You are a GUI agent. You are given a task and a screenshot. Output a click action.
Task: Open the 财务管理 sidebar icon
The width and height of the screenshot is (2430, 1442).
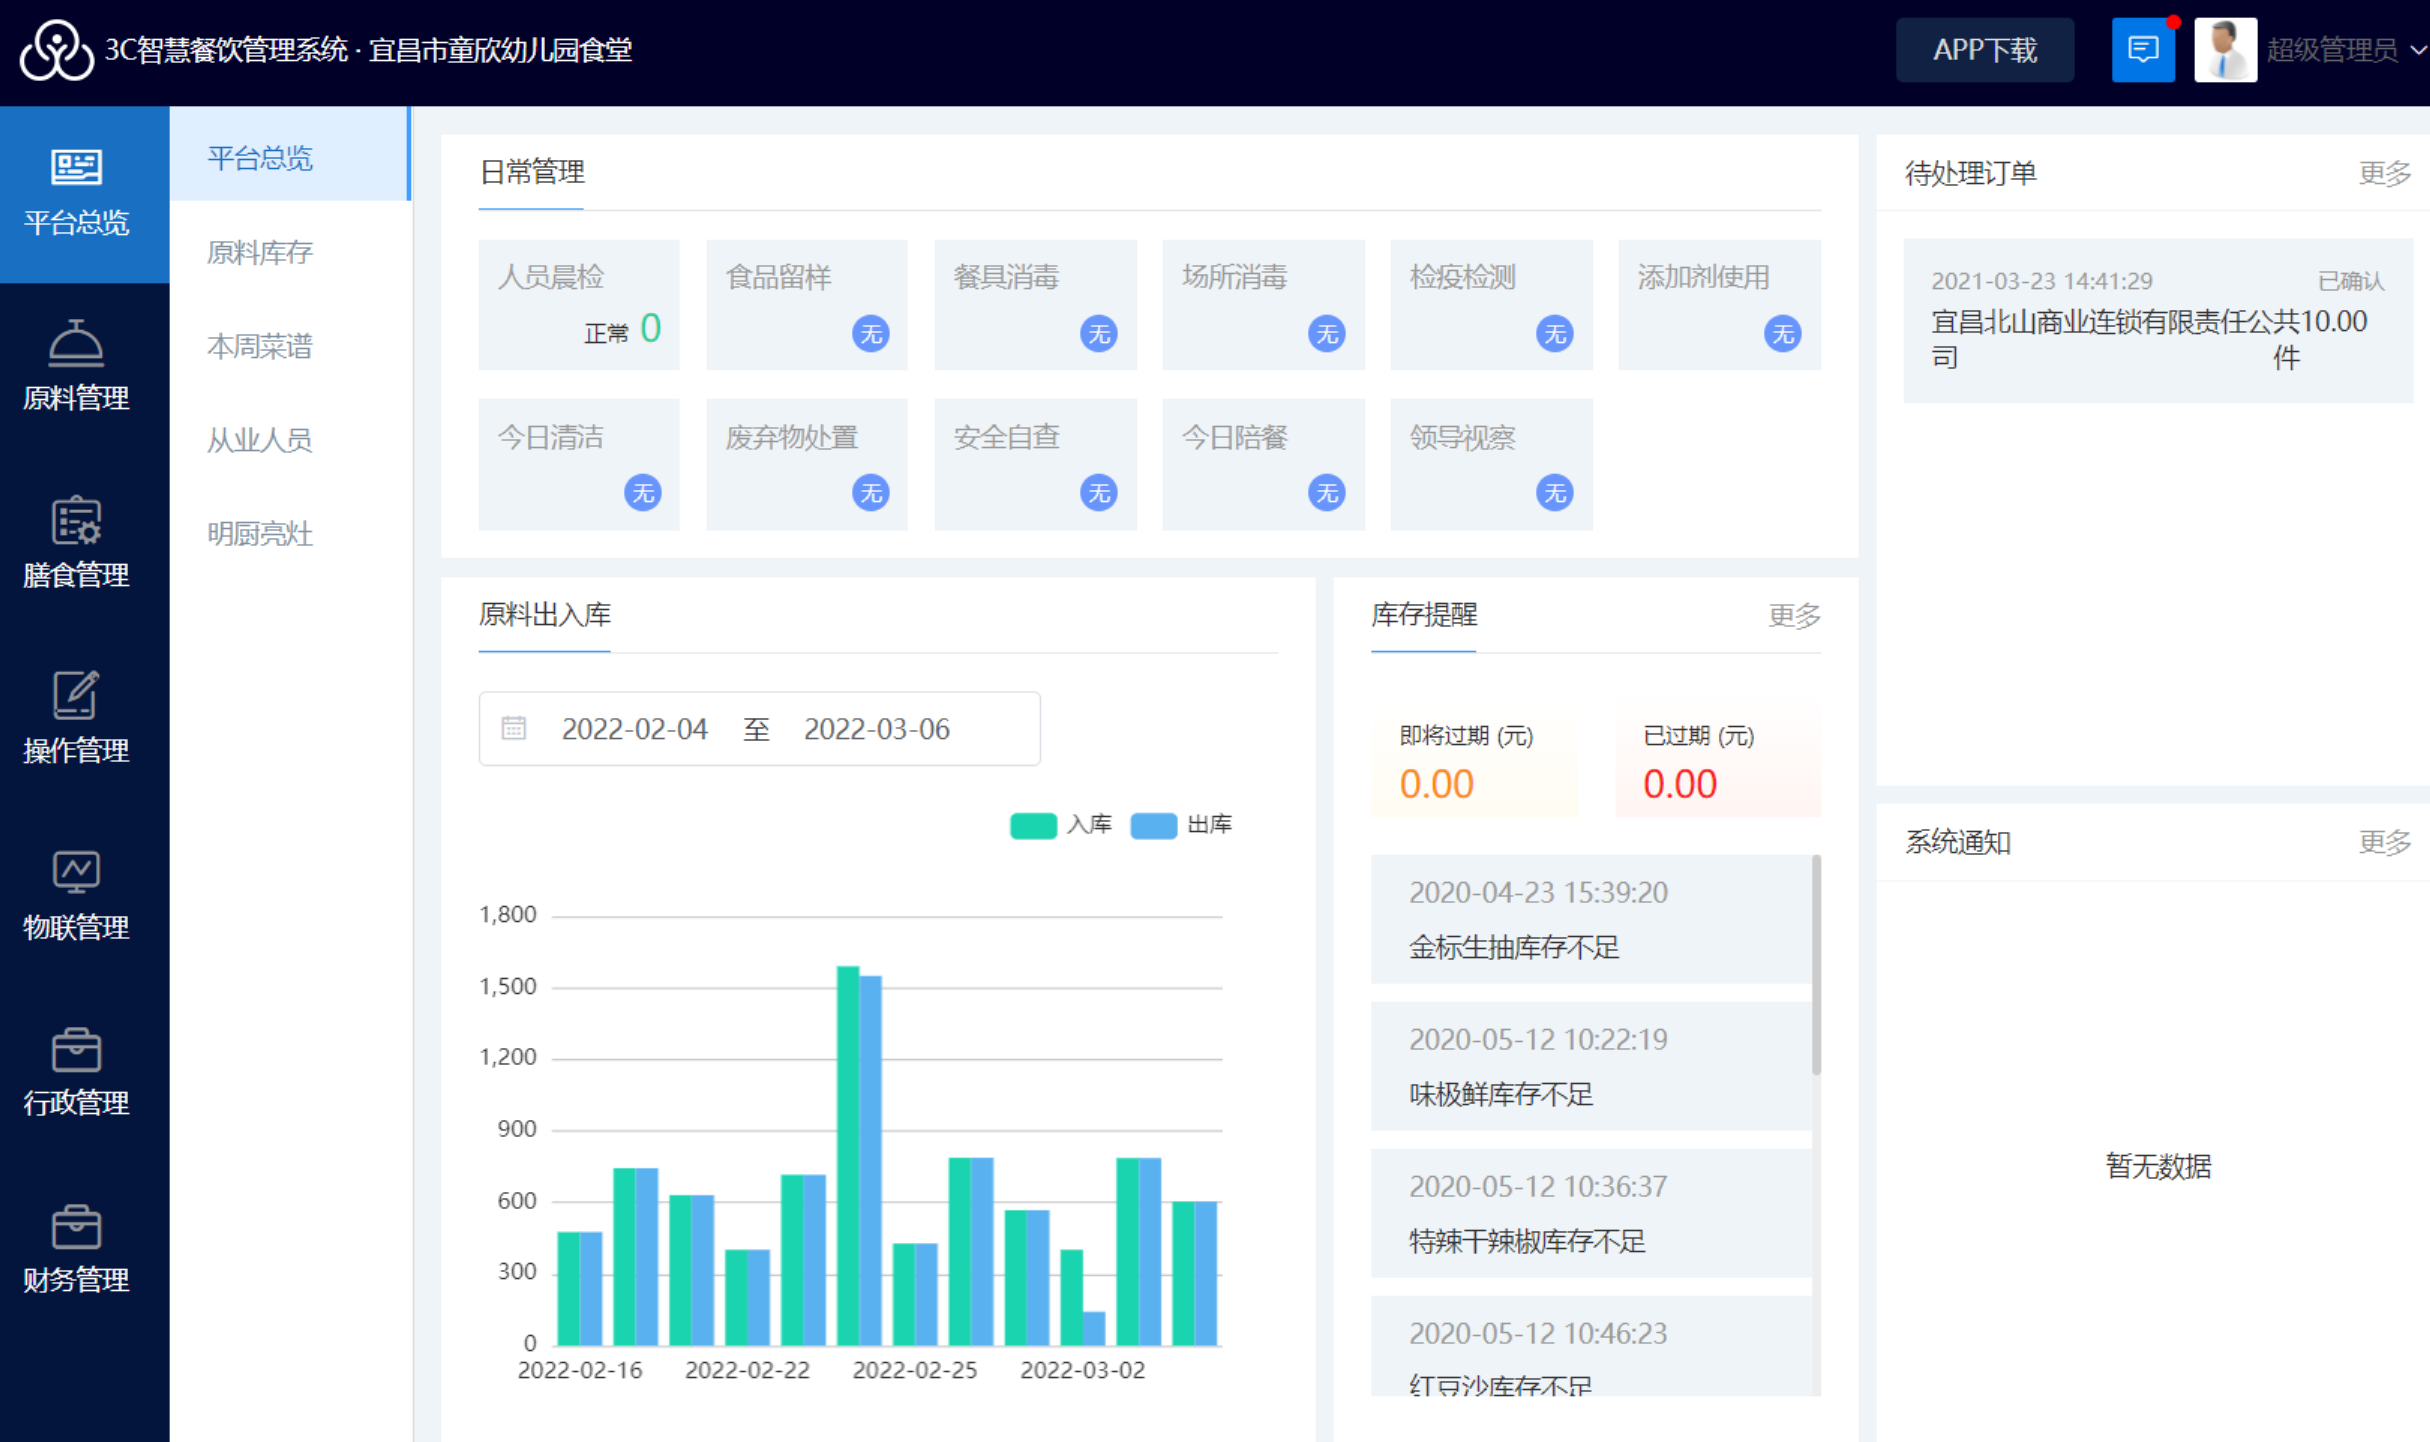[76, 1226]
